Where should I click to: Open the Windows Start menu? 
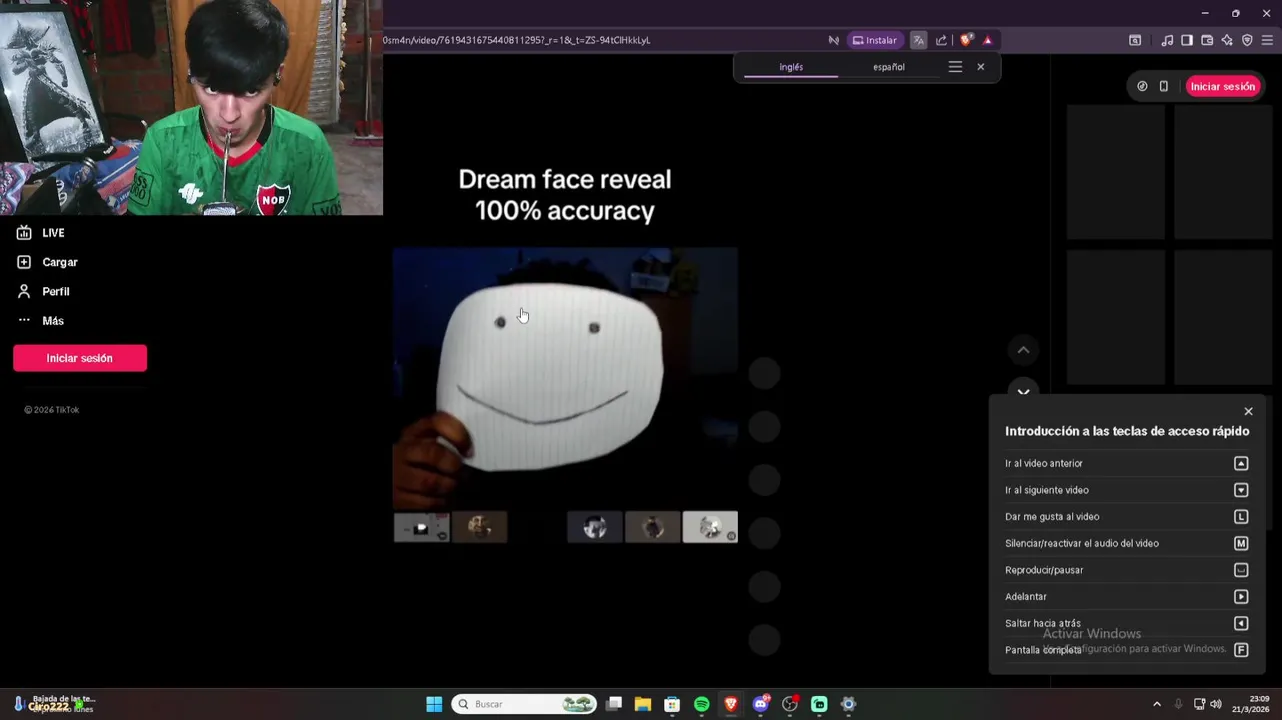click(434, 704)
